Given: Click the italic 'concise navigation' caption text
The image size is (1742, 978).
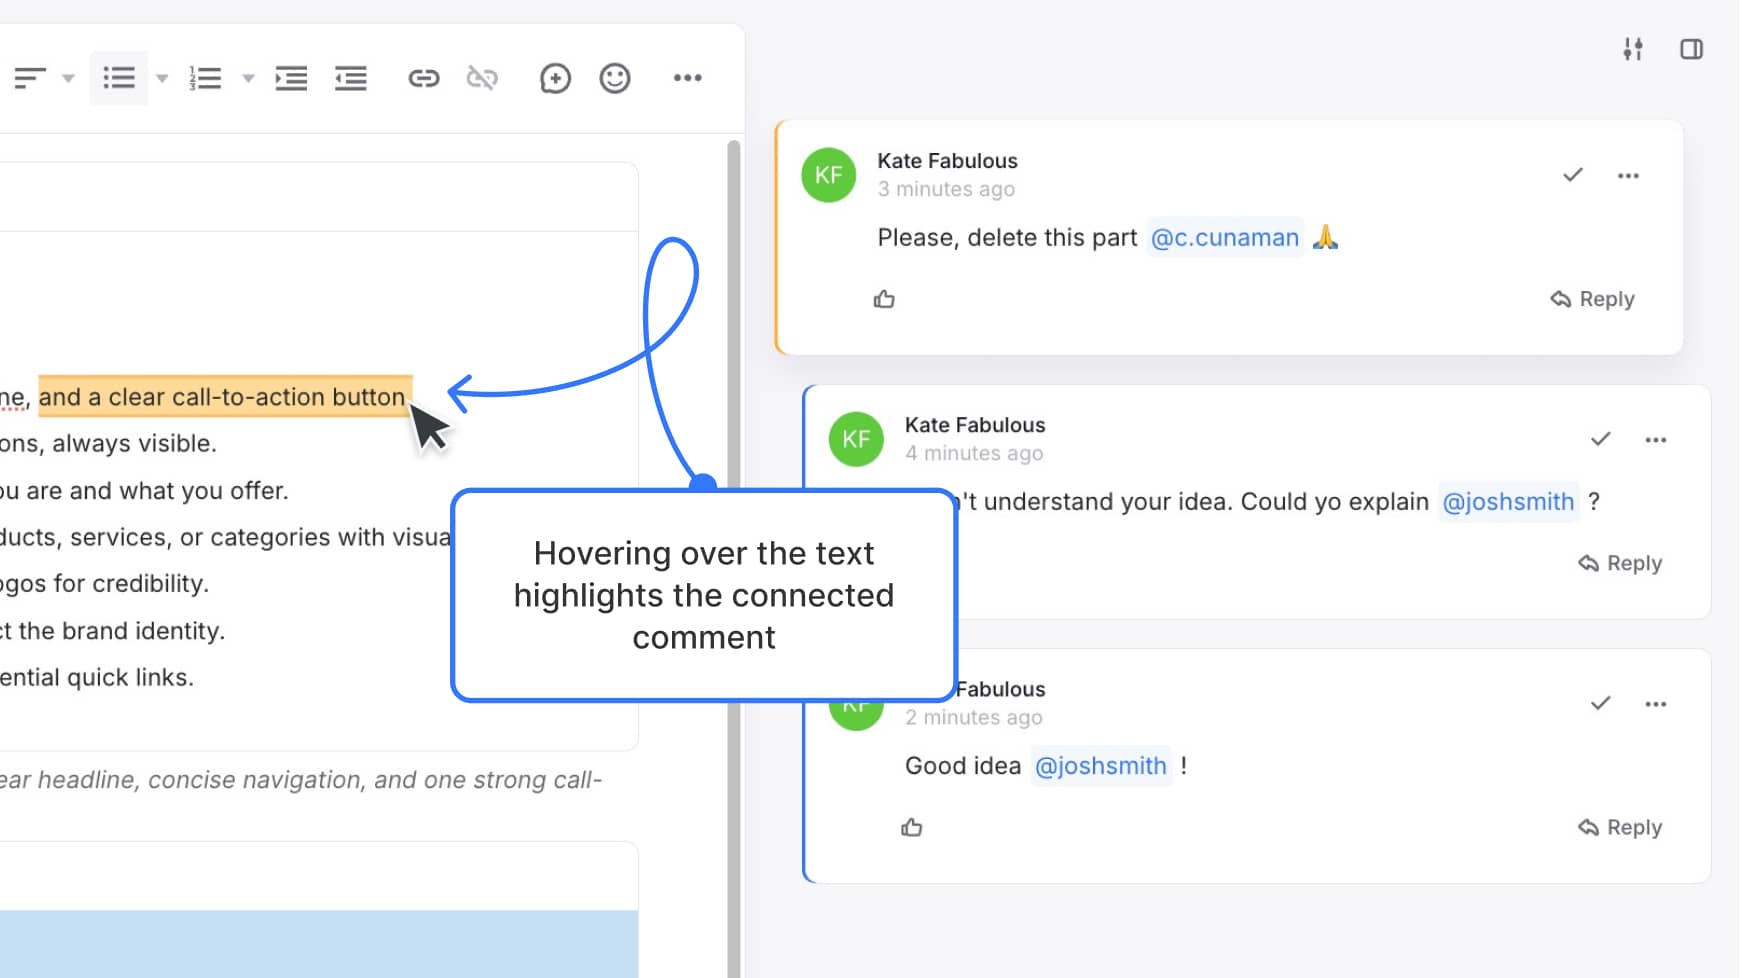Looking at the screenshot, I should [254, 780].
